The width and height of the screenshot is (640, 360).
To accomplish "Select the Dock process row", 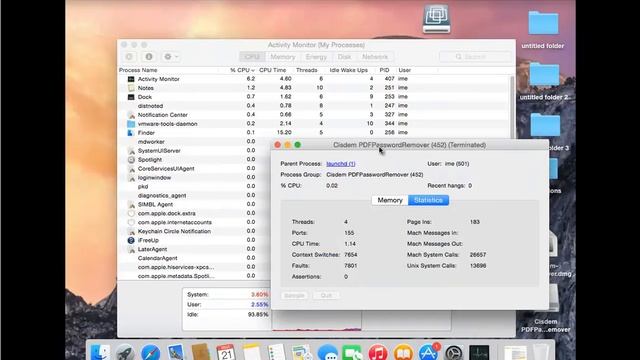I will point(313,97).
